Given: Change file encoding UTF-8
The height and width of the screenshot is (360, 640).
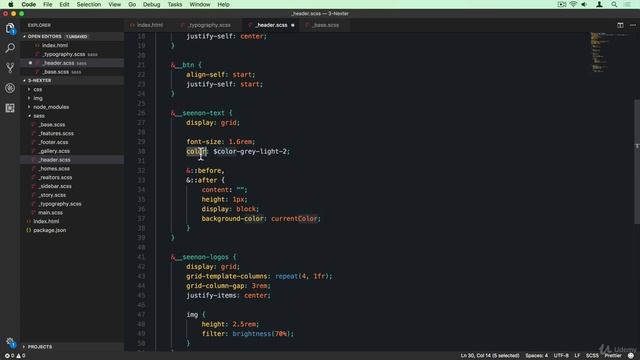Looking at the screenshot, I should [561, 356].
